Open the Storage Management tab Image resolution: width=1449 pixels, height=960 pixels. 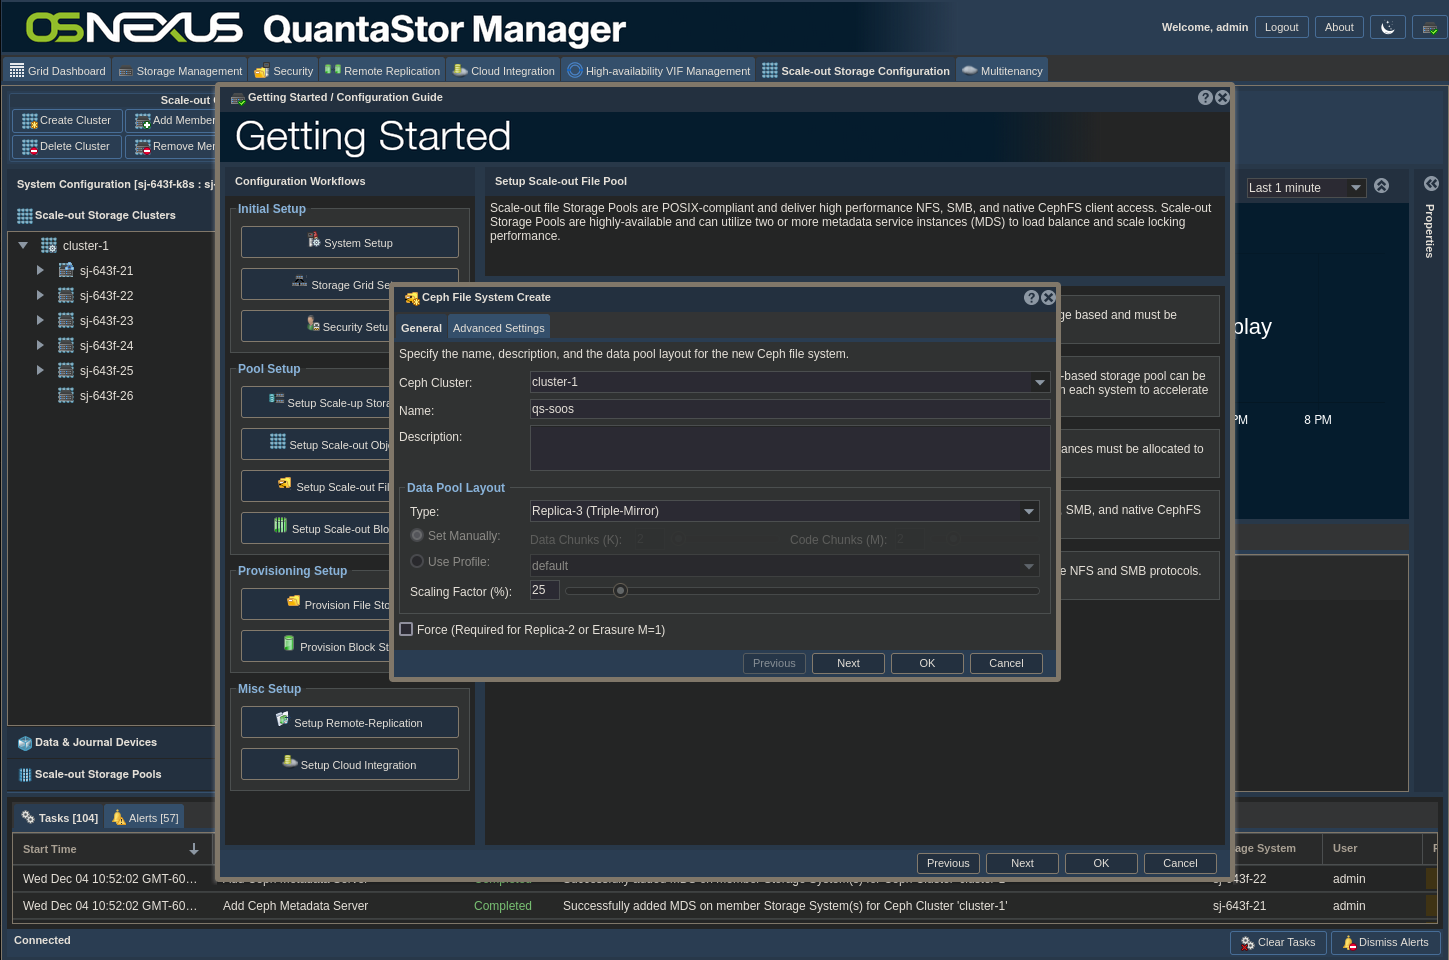pyautogui.click(x=180, y=71)
